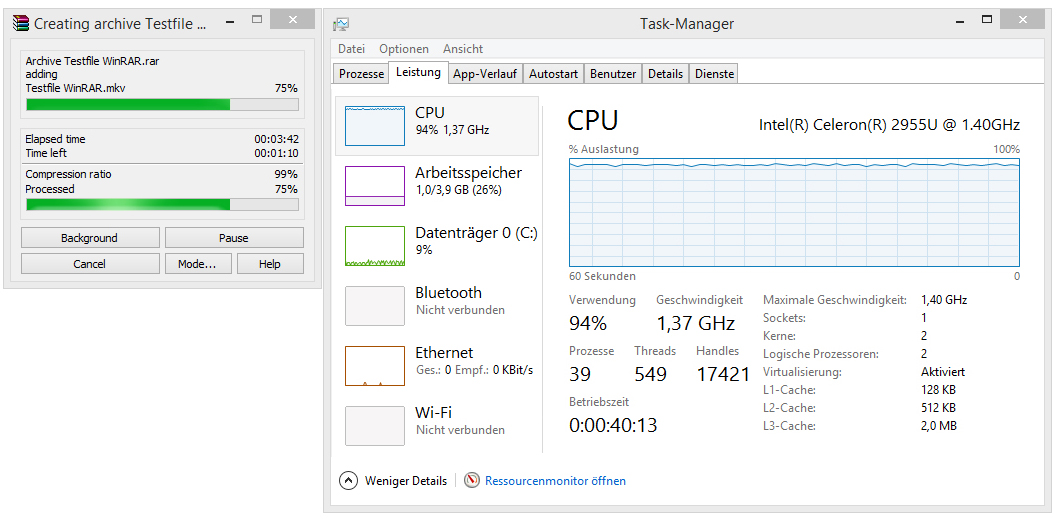
Task: Select the CPU performance thumbnail
Action: (x=375, y=126)
